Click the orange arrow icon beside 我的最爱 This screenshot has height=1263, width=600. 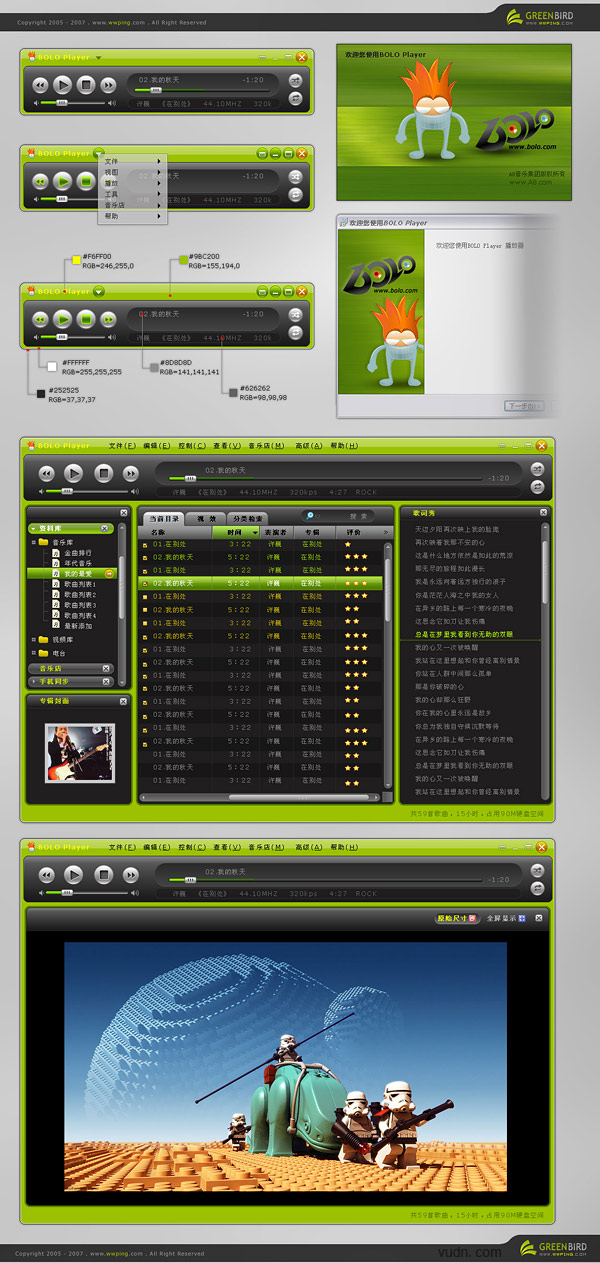(110, 573)
